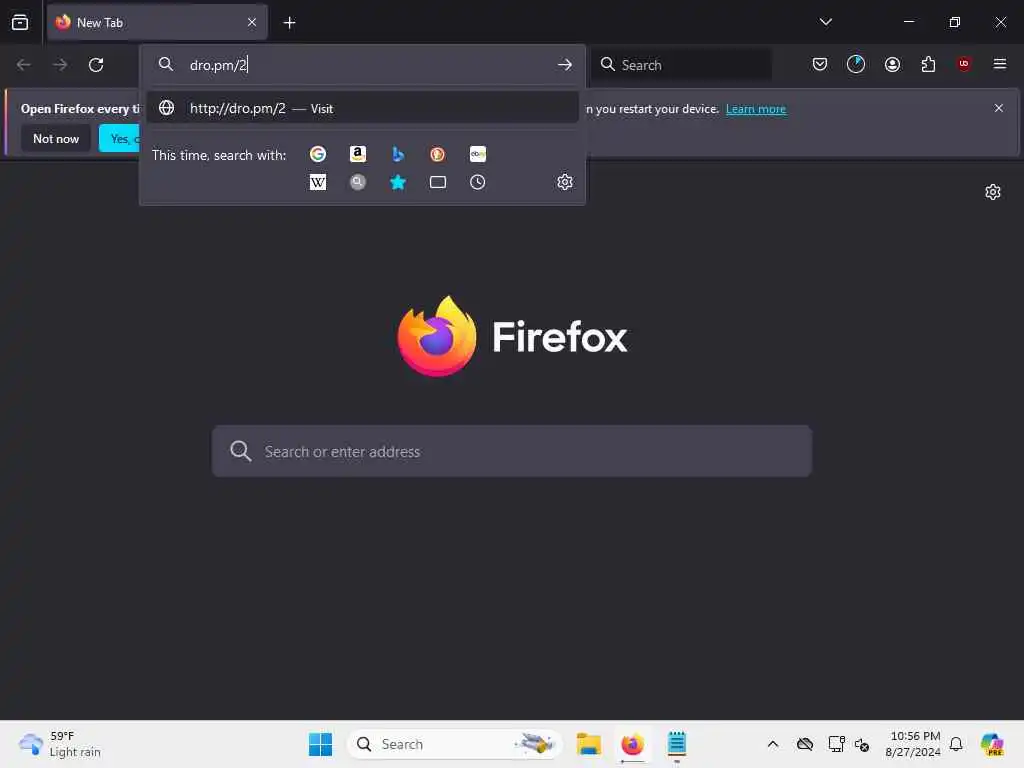Open the notifications bell icon
Screen dimensions: 1024x768
[x=956, y=744]
